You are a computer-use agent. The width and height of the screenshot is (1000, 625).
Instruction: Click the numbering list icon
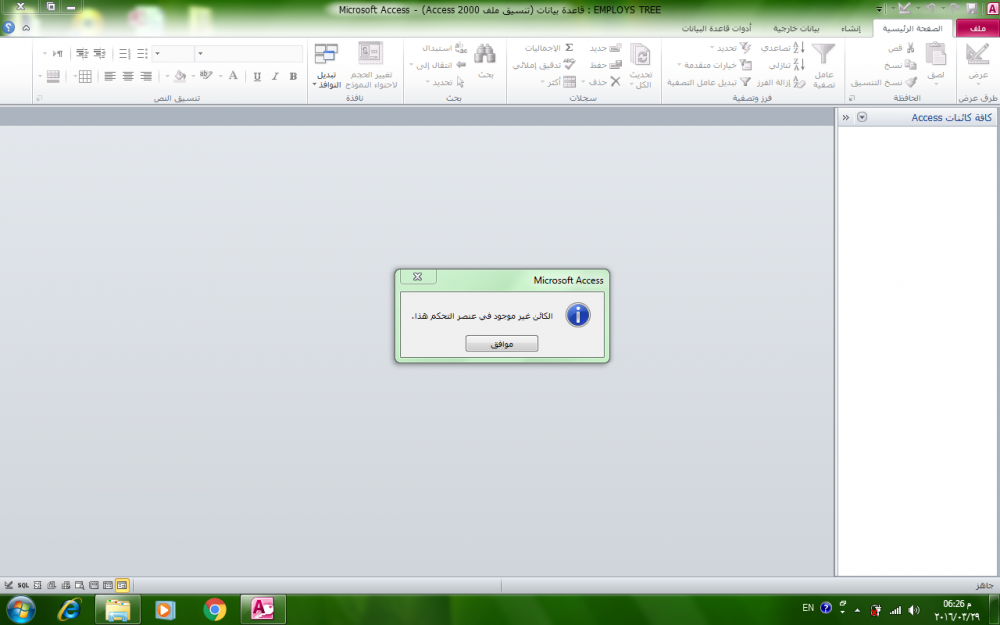tap(124, 54)
